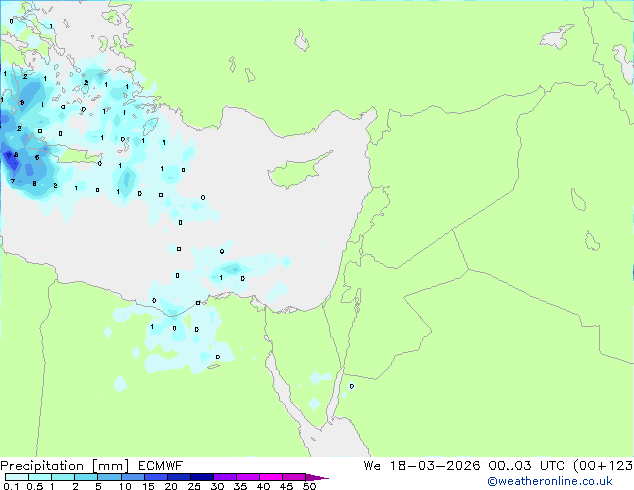The height and width of the screenshot is (490, 634).
Task: Select the 30–35 mm purple swatch
Action: point(225,477)
